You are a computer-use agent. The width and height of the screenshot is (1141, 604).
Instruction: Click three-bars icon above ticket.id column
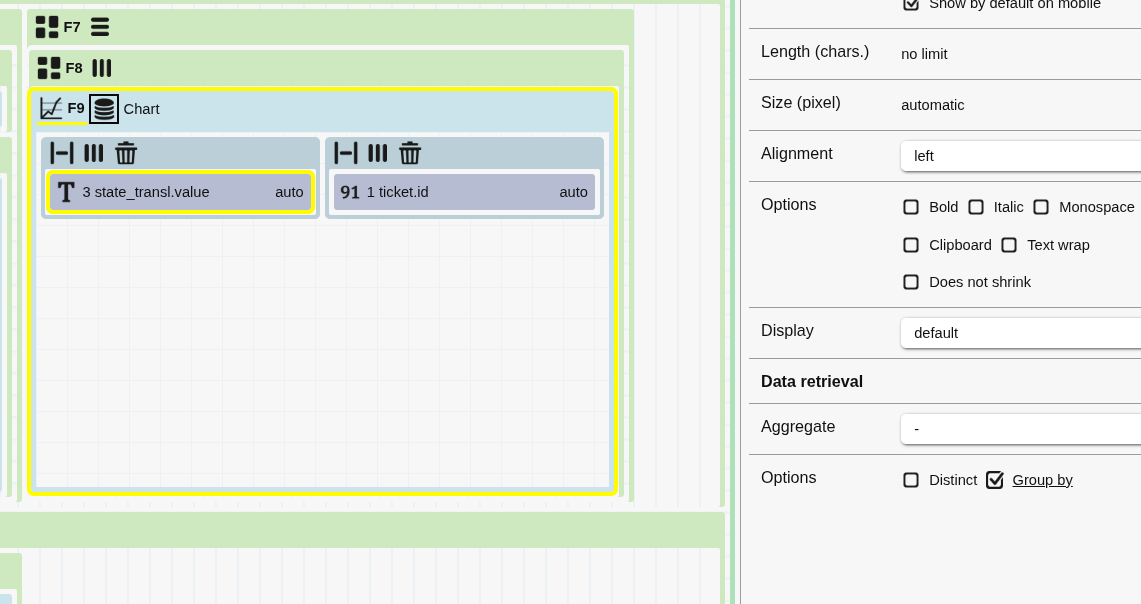377,153
